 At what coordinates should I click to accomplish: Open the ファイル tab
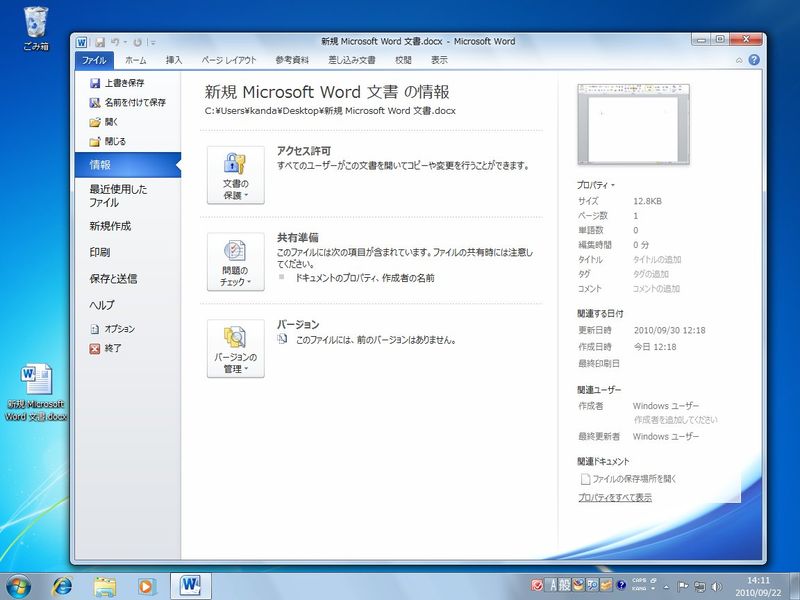pos(94,60)
